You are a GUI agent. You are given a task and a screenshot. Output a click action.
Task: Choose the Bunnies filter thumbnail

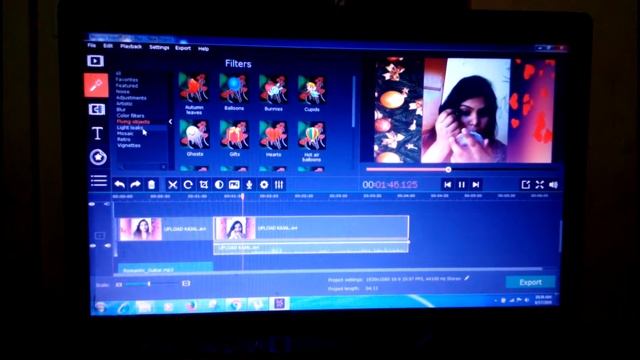point(273,89)
